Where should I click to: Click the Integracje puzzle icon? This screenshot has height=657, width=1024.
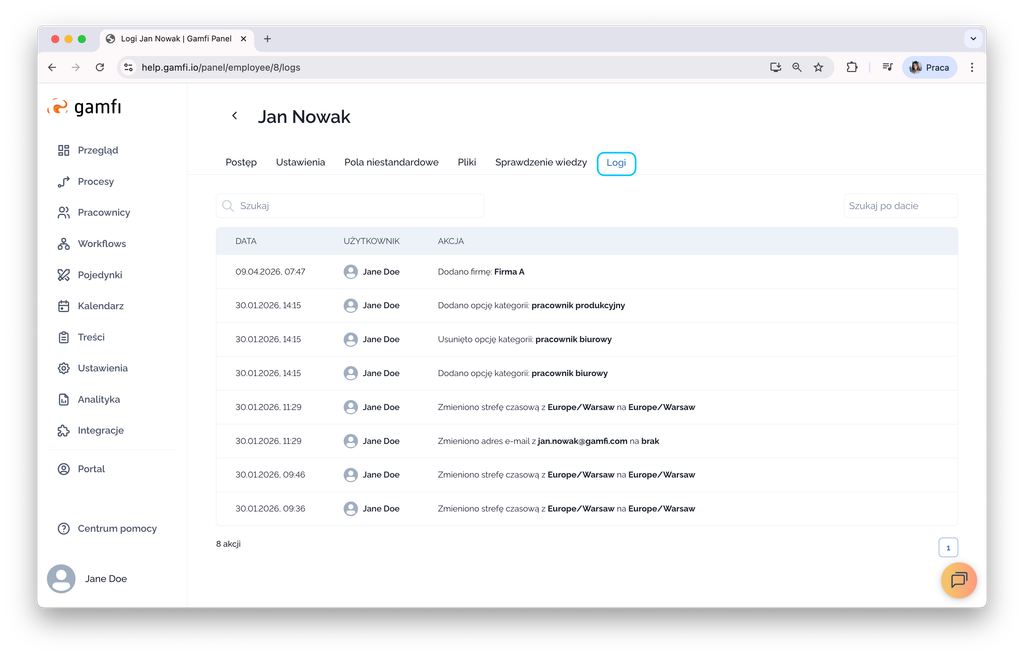click(x=64, y=431)
